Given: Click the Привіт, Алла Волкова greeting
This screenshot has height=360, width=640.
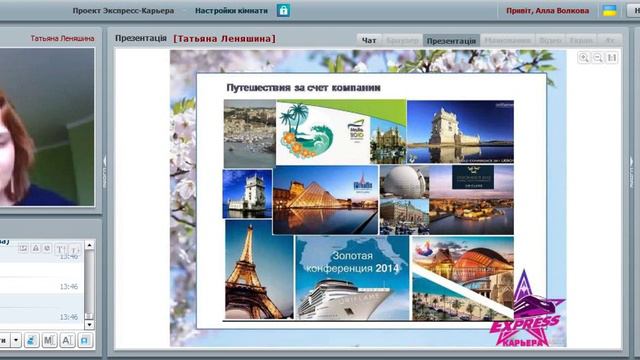Looking at the screenshot, I should [548, 11].
